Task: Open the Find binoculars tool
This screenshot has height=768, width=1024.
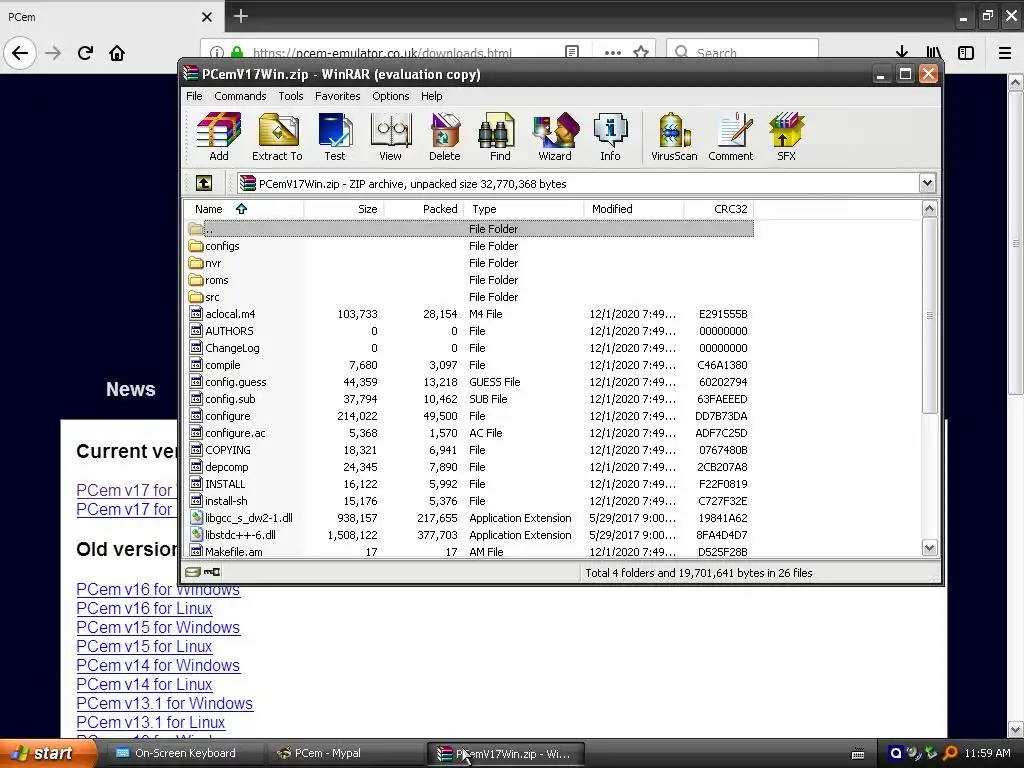Action: pos(500,136)
